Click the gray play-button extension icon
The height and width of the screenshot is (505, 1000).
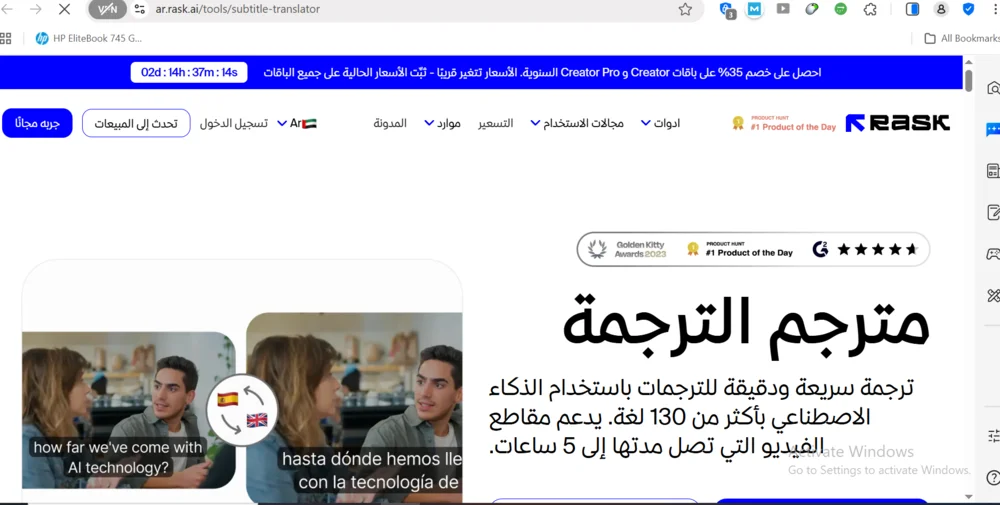[783, 9]
